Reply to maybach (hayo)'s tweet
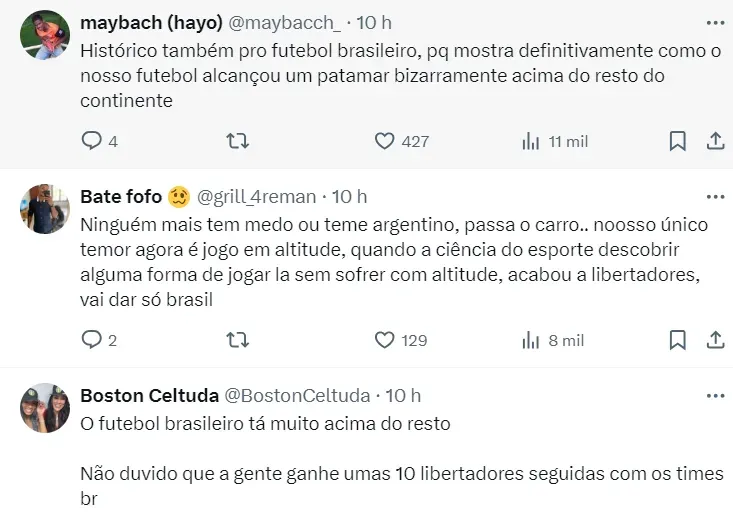The image size is (733, 518). click(x=92, y=141)
